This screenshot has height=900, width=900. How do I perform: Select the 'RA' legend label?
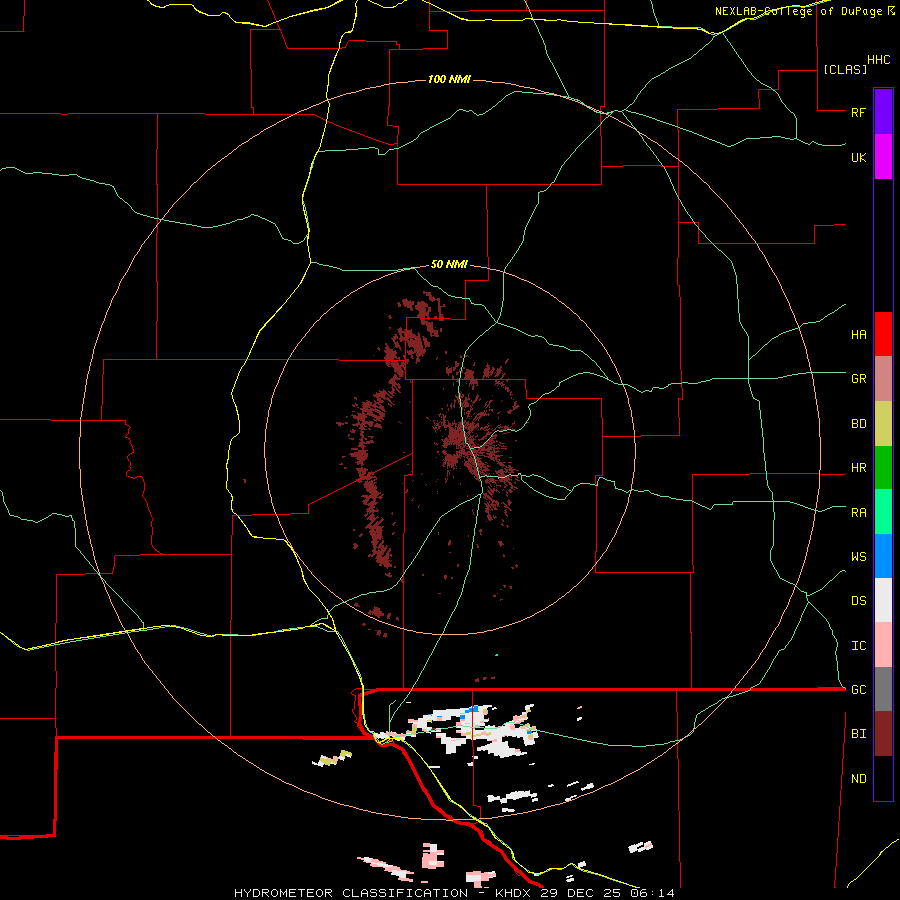point(858,513)
